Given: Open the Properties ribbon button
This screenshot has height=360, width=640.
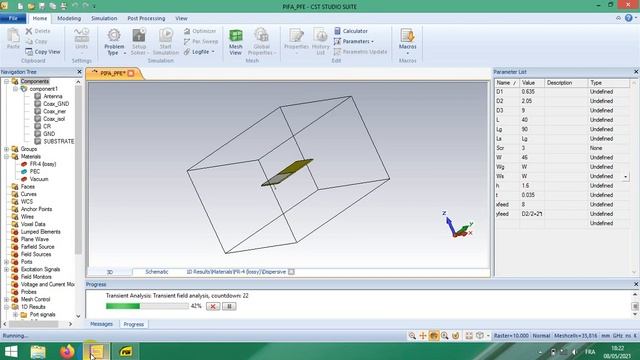Looking at the screenshot, I should [296, 41].
